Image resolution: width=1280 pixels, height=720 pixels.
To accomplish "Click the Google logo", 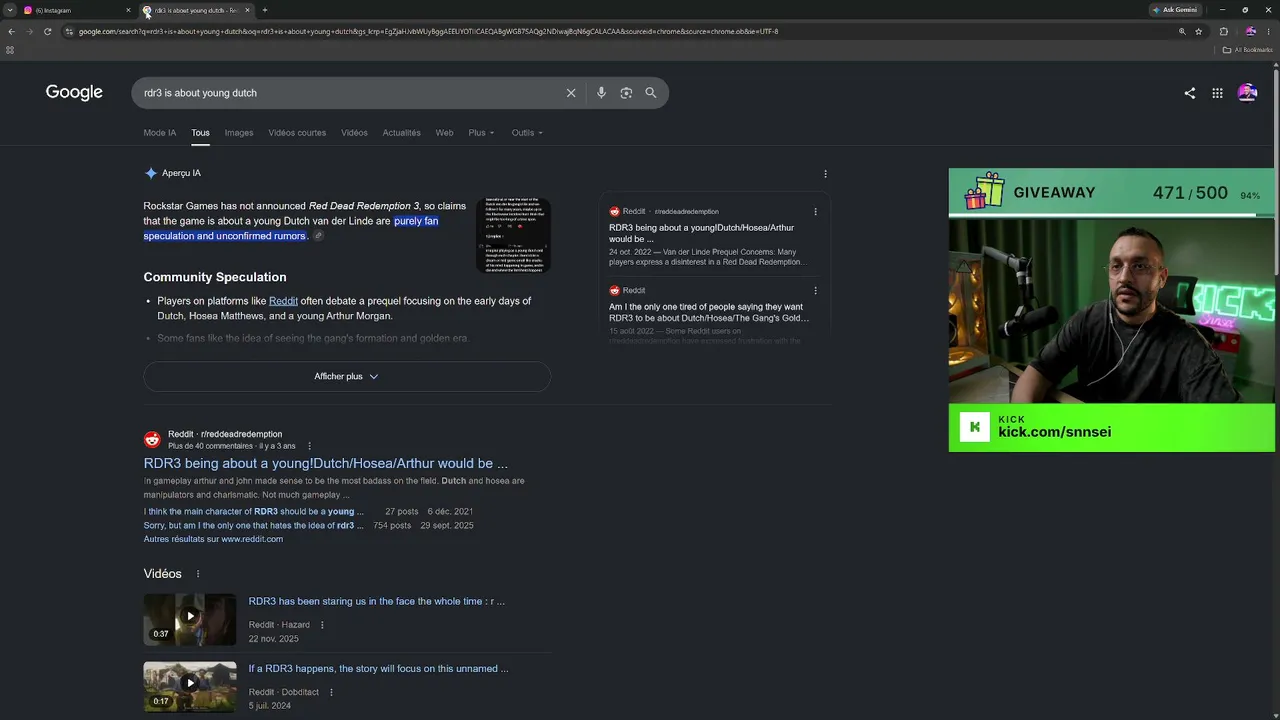I will pos(74,92).
